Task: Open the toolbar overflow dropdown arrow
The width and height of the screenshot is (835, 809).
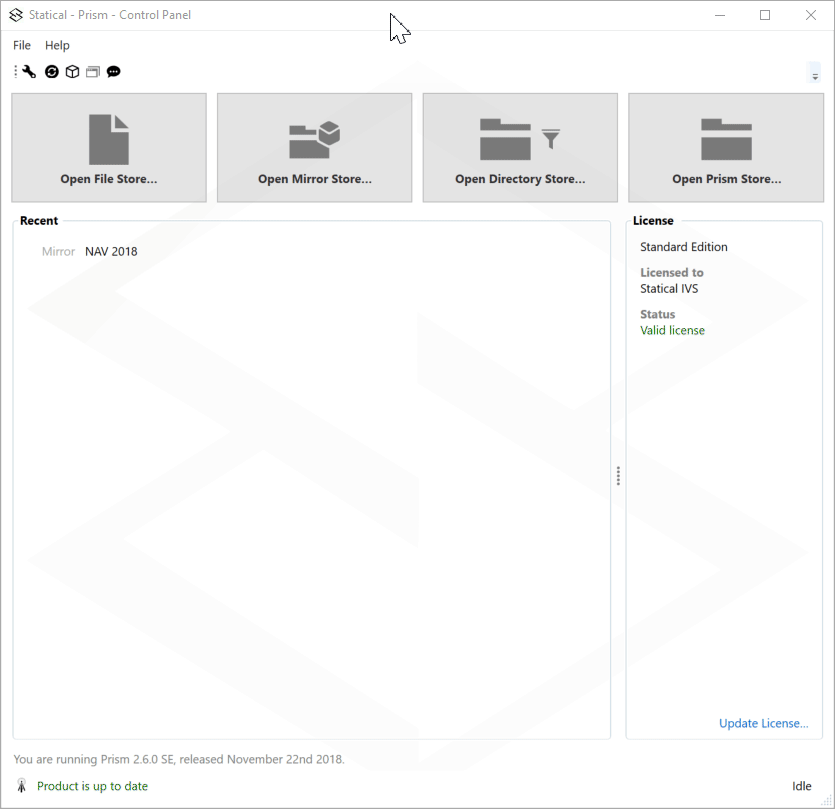Action: 815,73
